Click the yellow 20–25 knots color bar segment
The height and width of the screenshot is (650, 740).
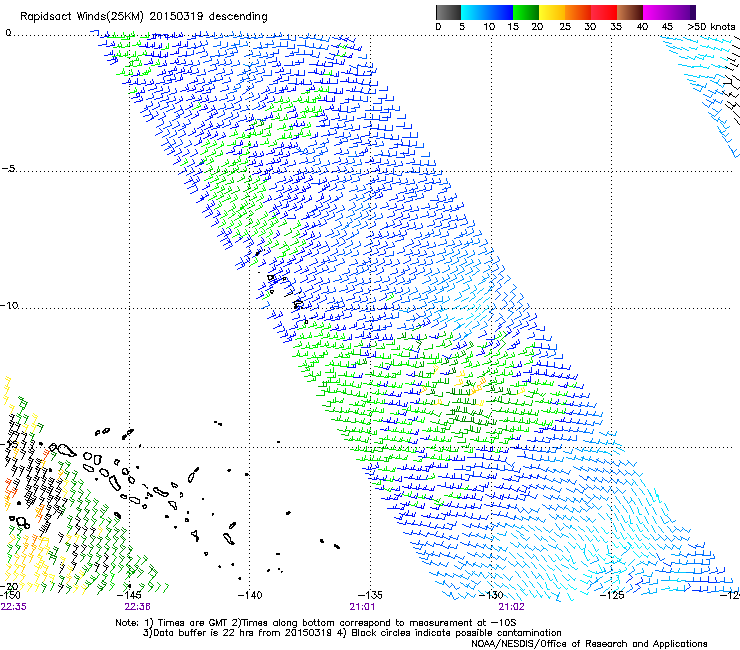point(552,12)
